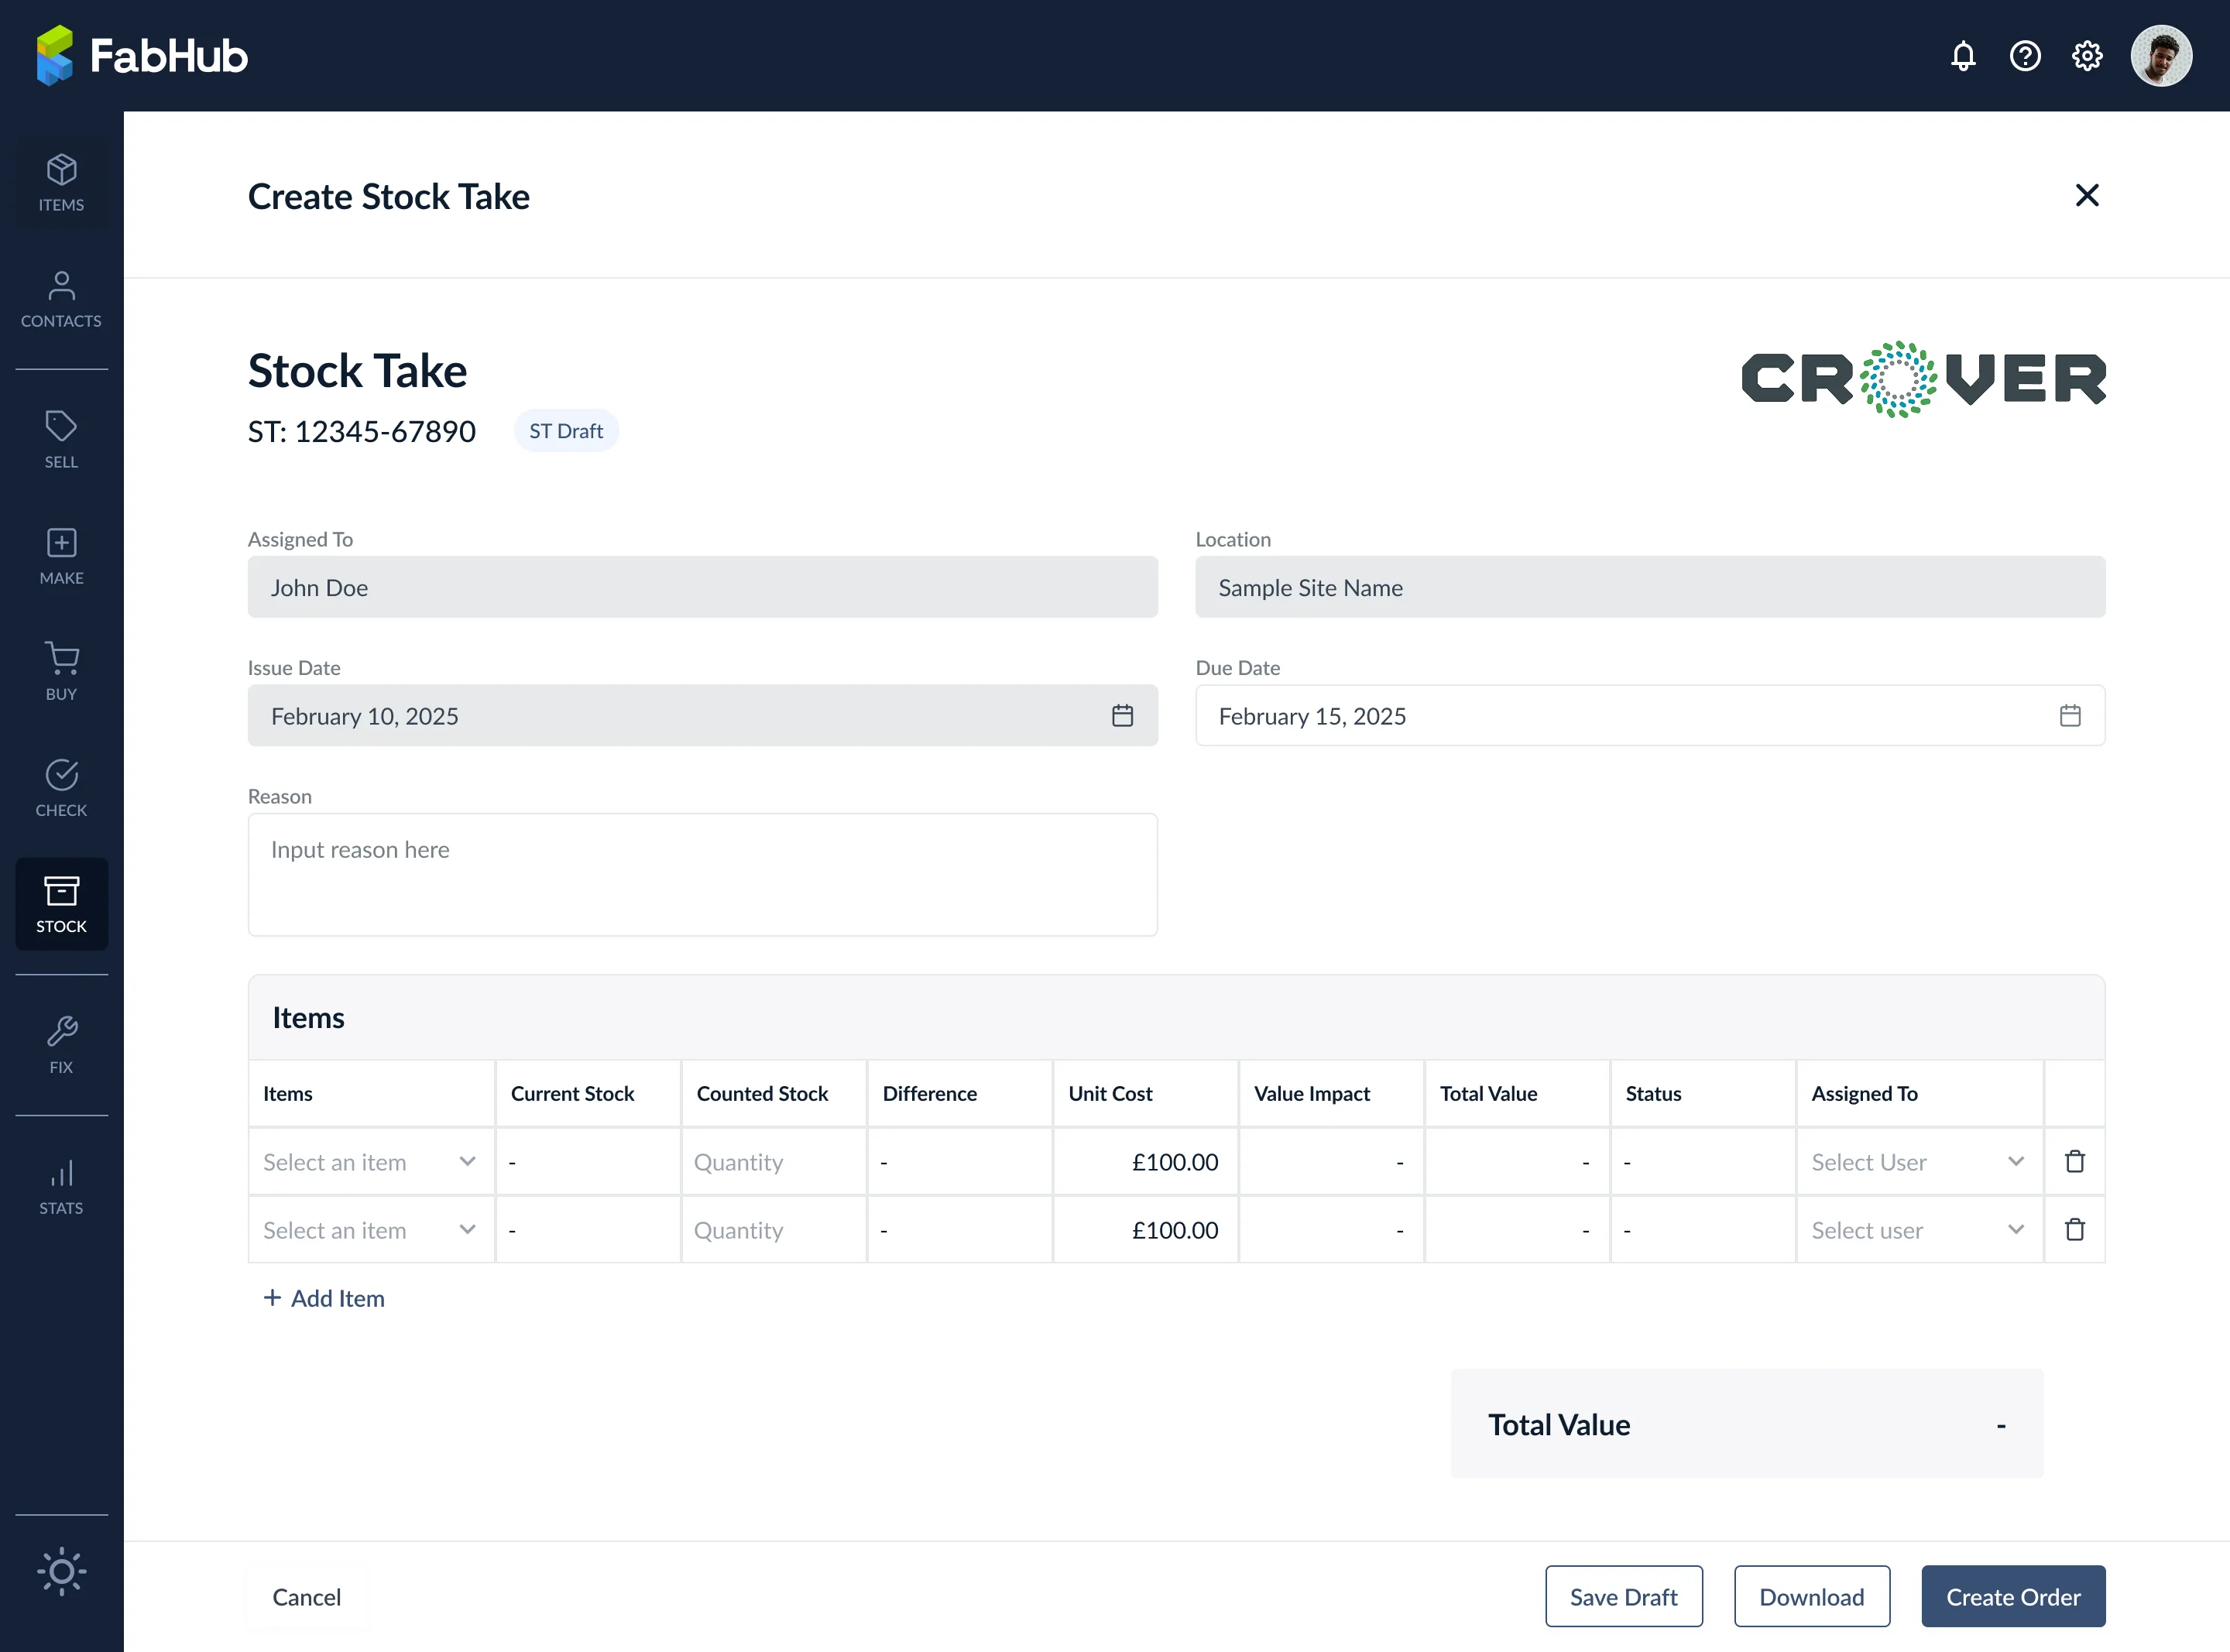
Task: Click the Assigned To John Doe field
Action: pyautogui.click(x=703, y=587)
